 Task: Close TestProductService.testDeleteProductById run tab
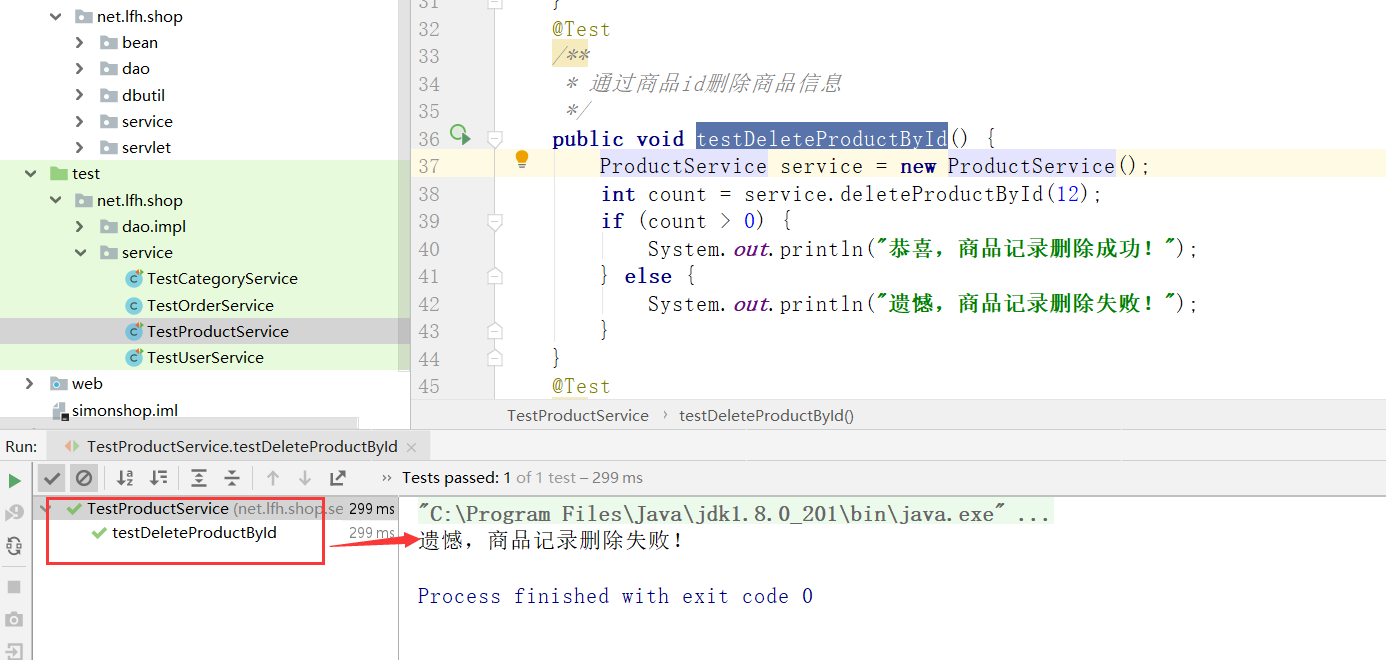pos(411,447)
